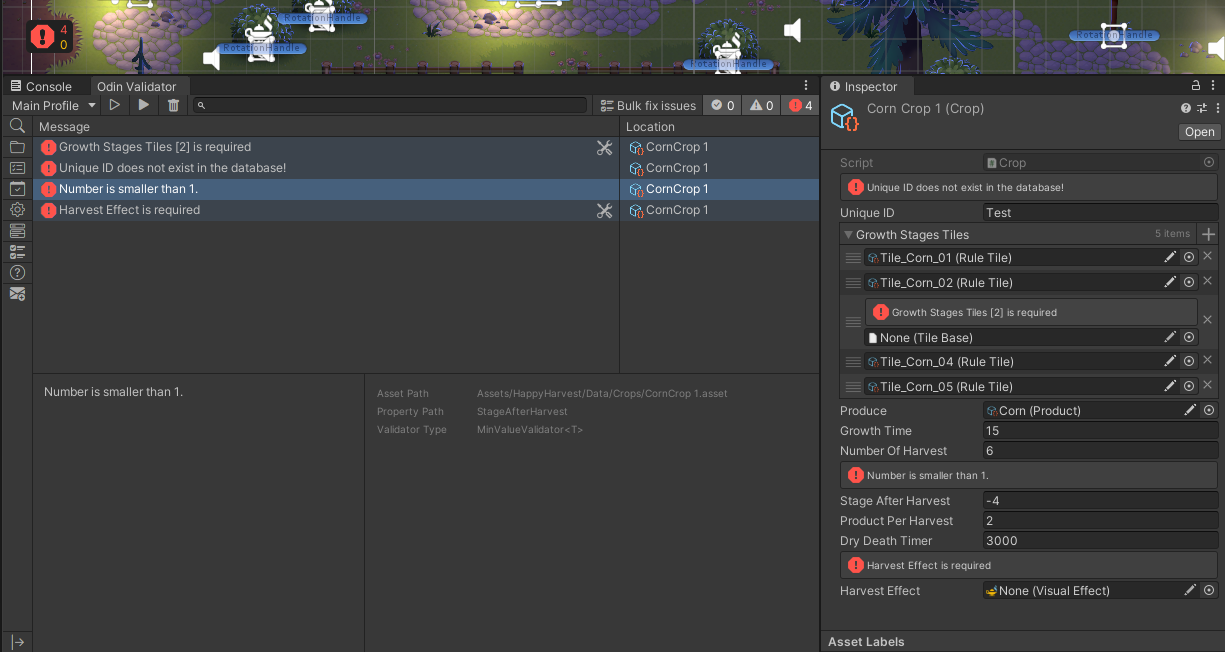Toggle the warning count filter showing 0

[762, 106]
